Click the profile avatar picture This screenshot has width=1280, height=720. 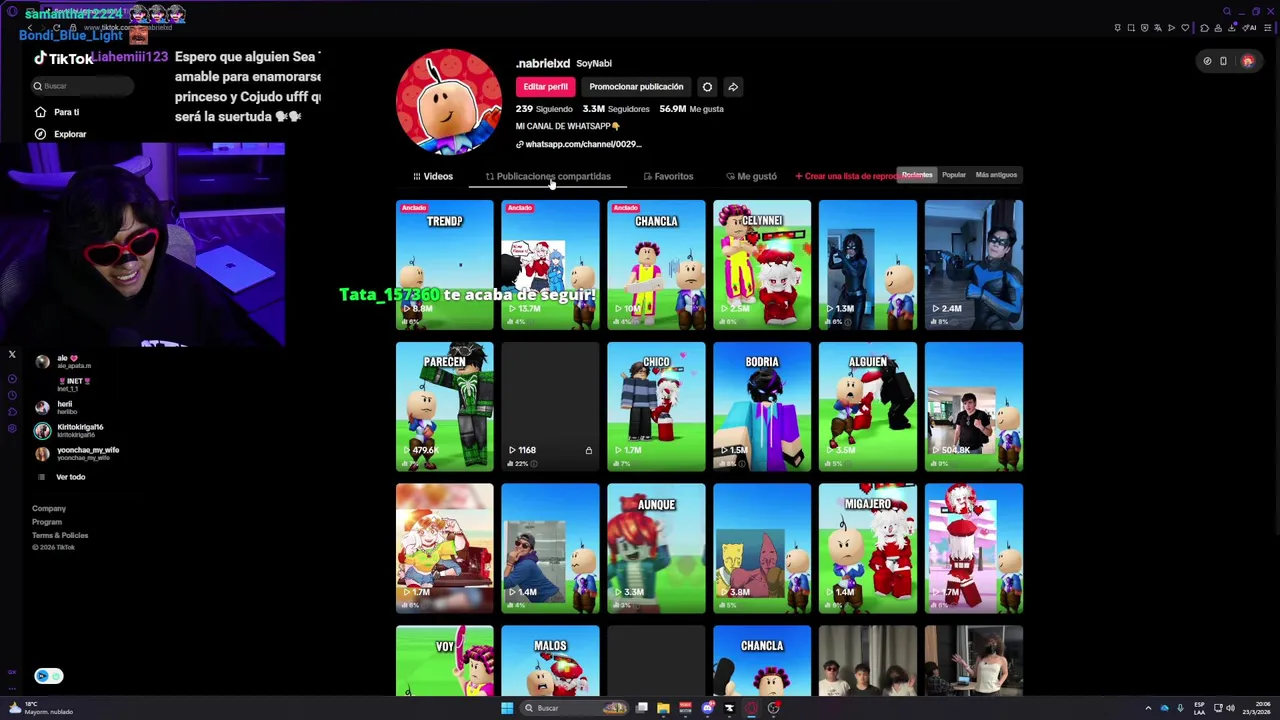coord(449,101)
